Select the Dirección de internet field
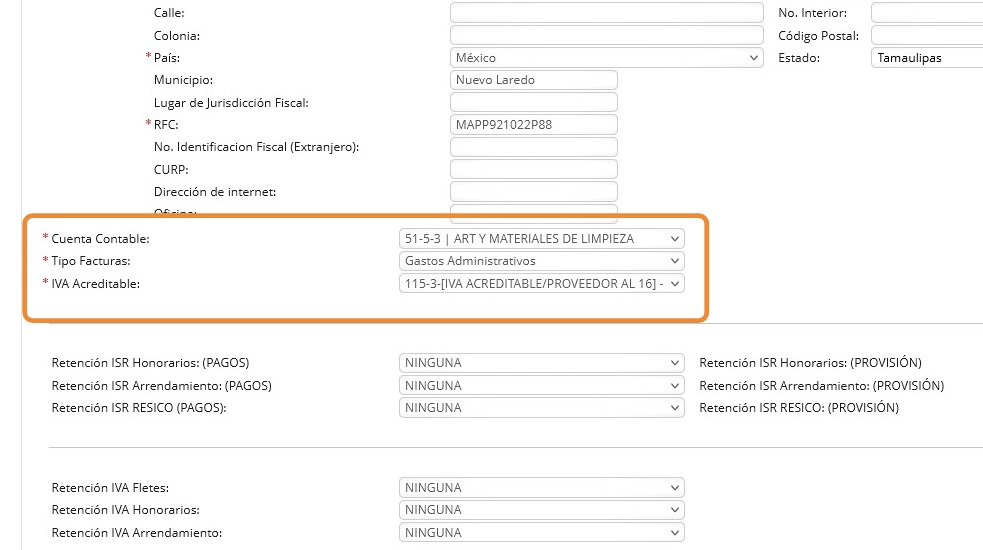This screenshot has height=550, width=983. 534,191
